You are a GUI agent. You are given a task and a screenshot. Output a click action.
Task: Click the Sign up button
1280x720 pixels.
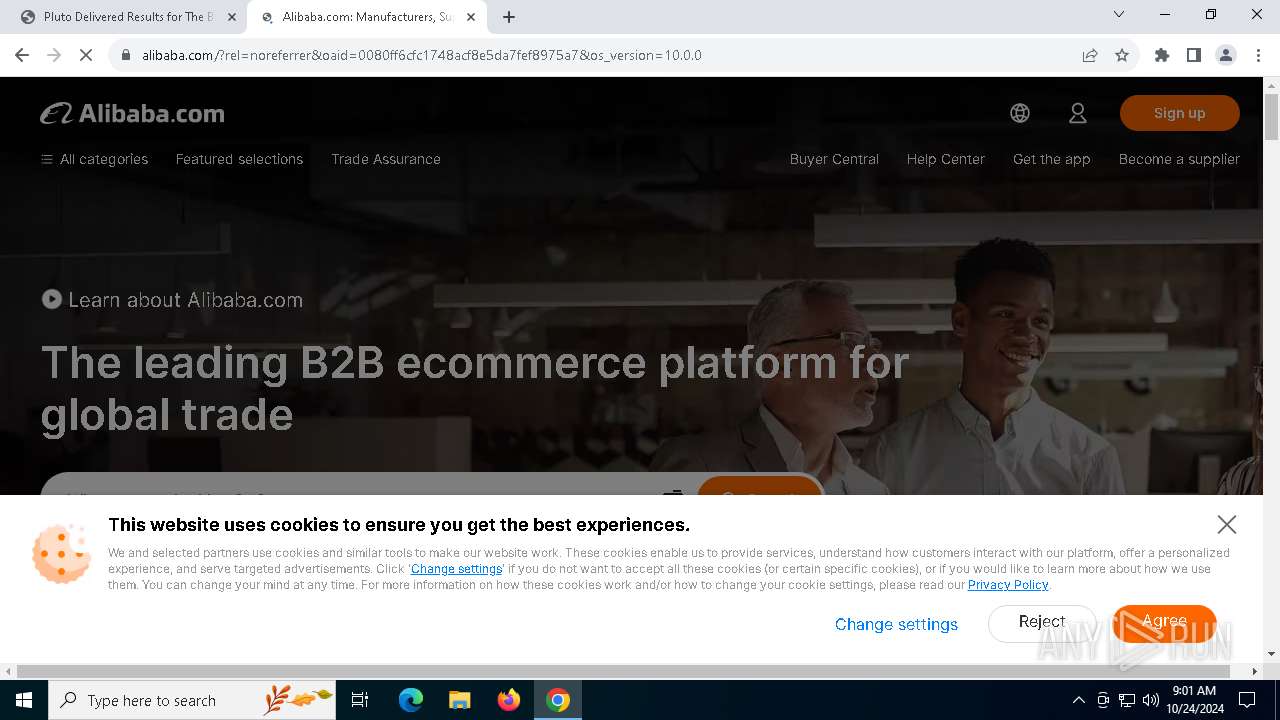tap(1180, 113)
